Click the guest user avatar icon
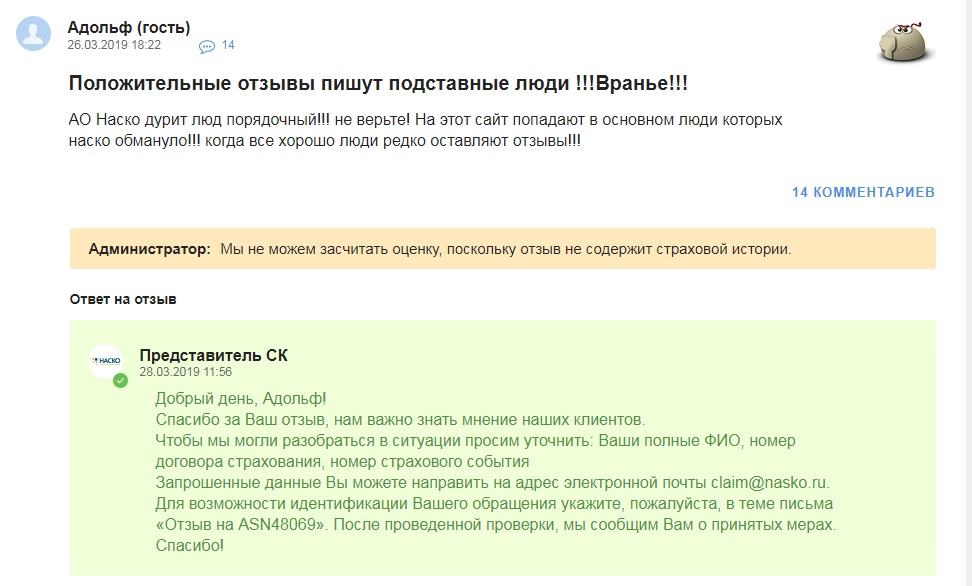This screenshot has height=586, width=972. [x=33, y=33]
